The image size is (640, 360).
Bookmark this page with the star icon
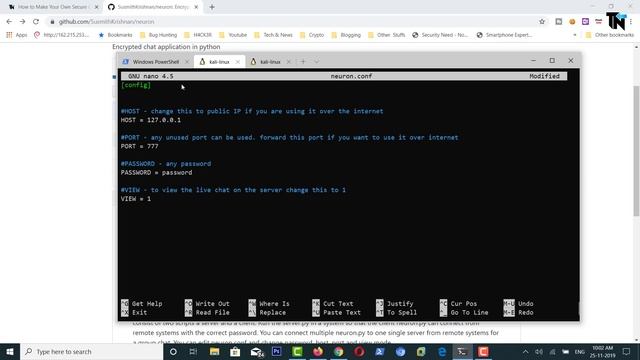pos(542,22)
